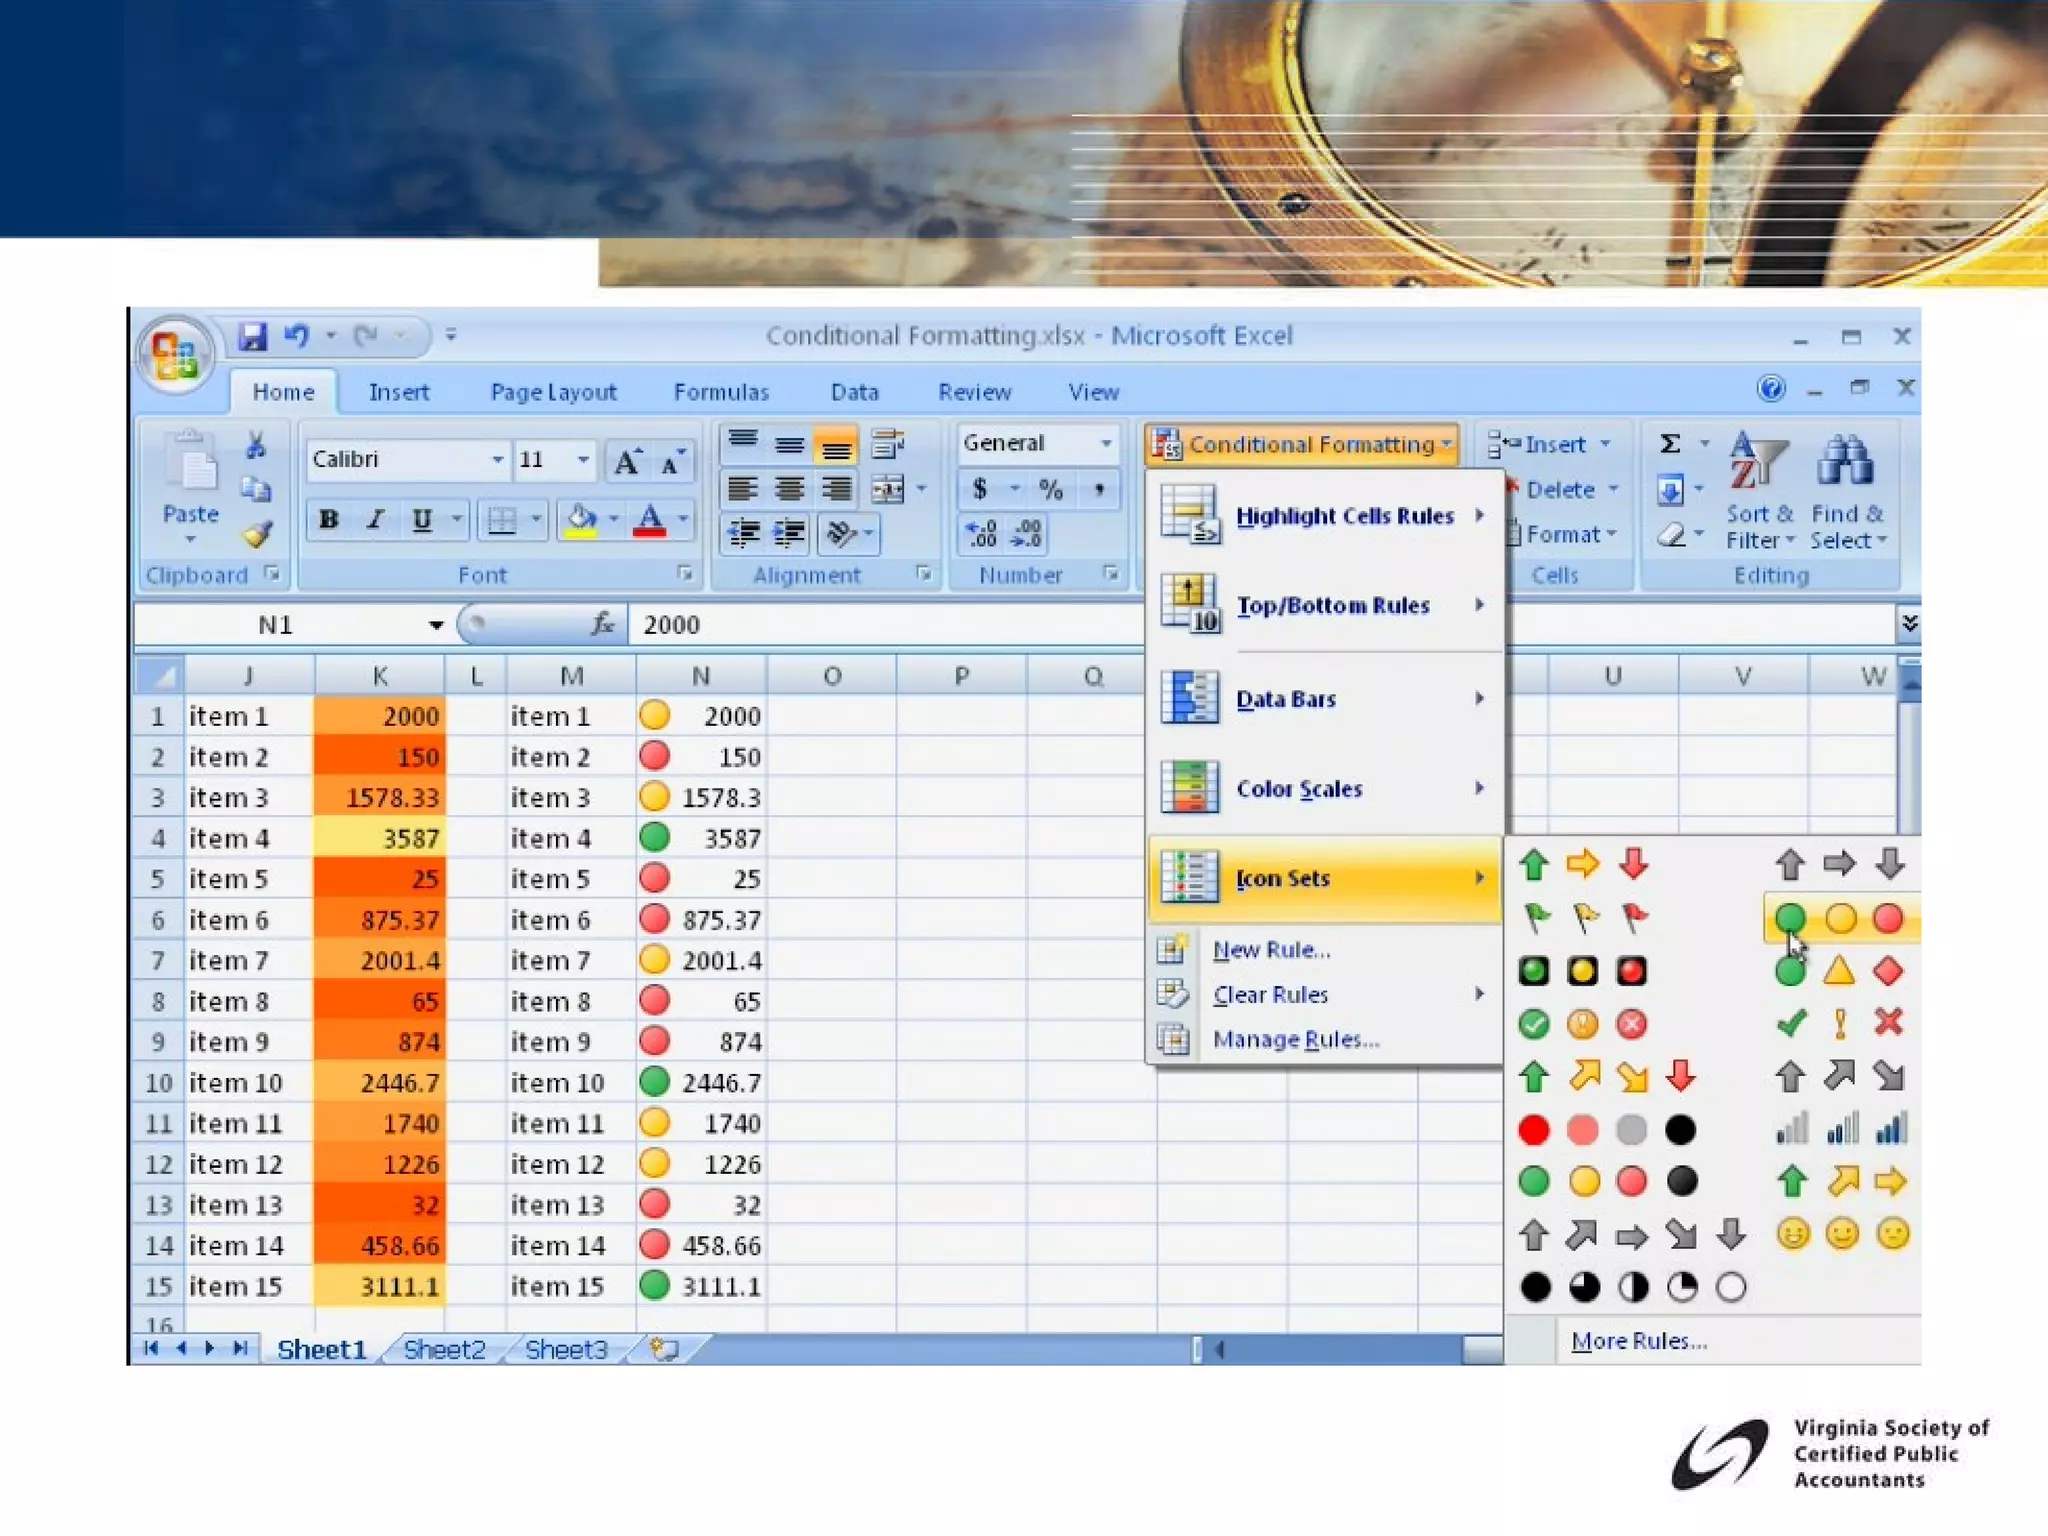The image size is (2048, 1536).
Task: Open the Calibri font name dropdown
Action: (x=497, y=459)
